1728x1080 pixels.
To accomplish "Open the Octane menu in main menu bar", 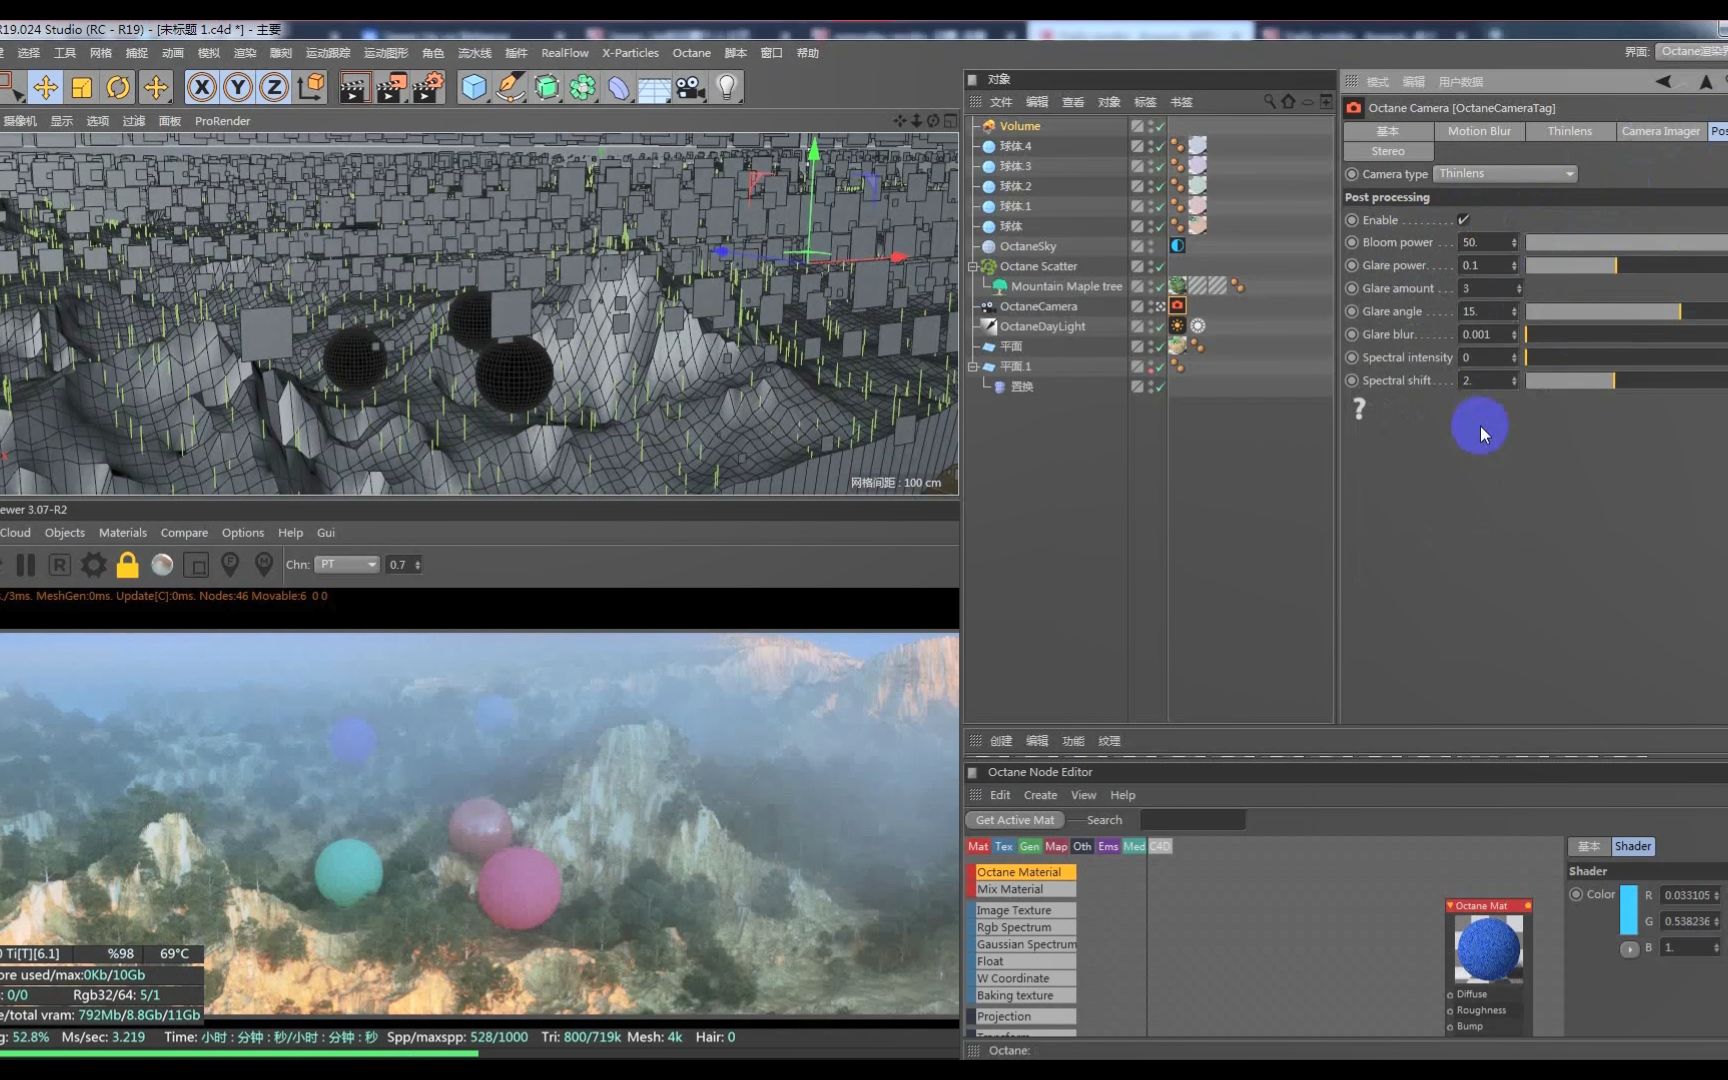I will 691,53.
